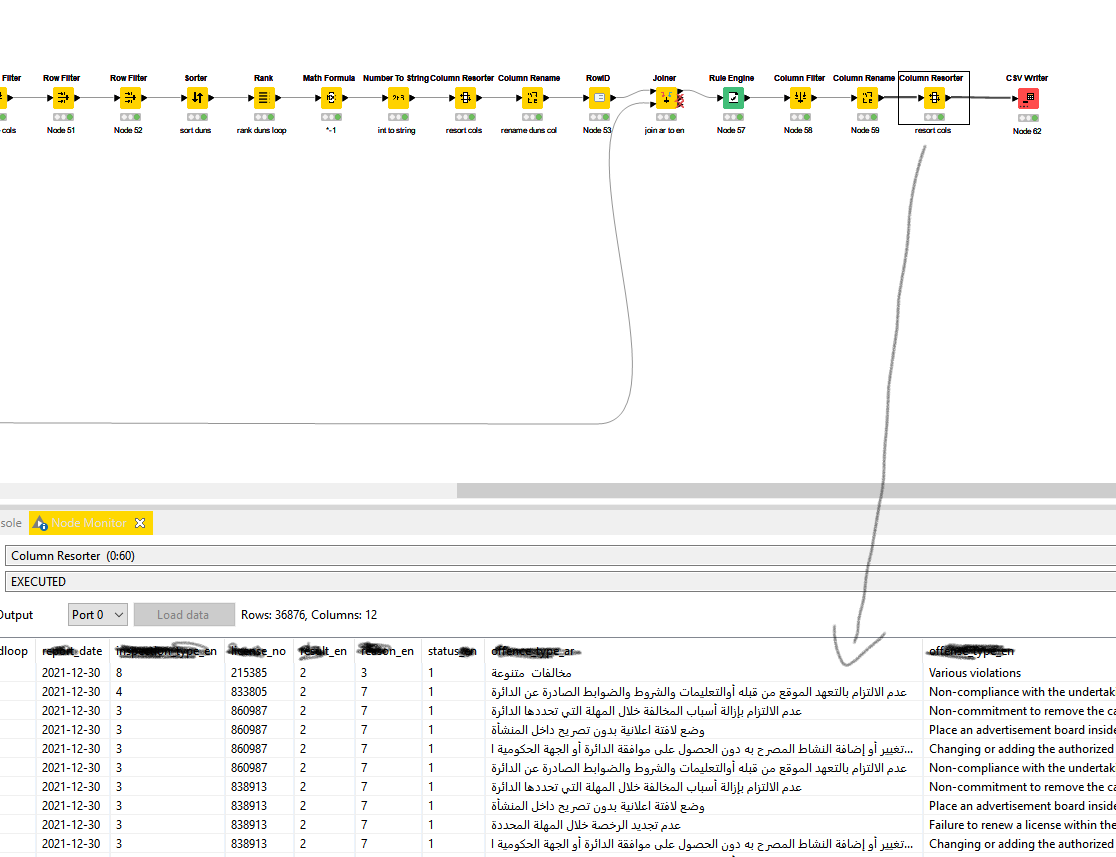The height and width of the screenshot is (857, 1116).
Task: Click the horizontal scrollbar under workflow canvas
Action: [x=786, y=491]
